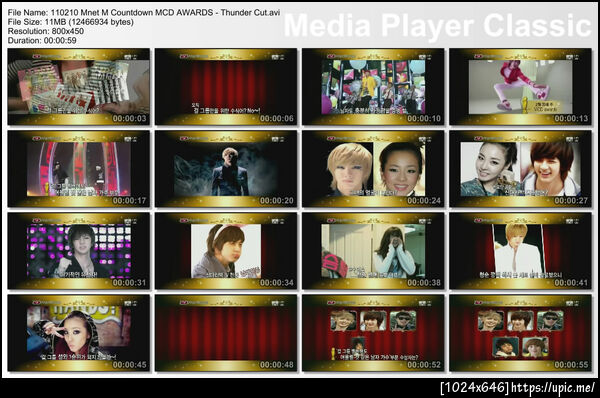This screenshot has height=398, width=600.
Task: Click the https://upic.me/ link text
Action: 553,388
